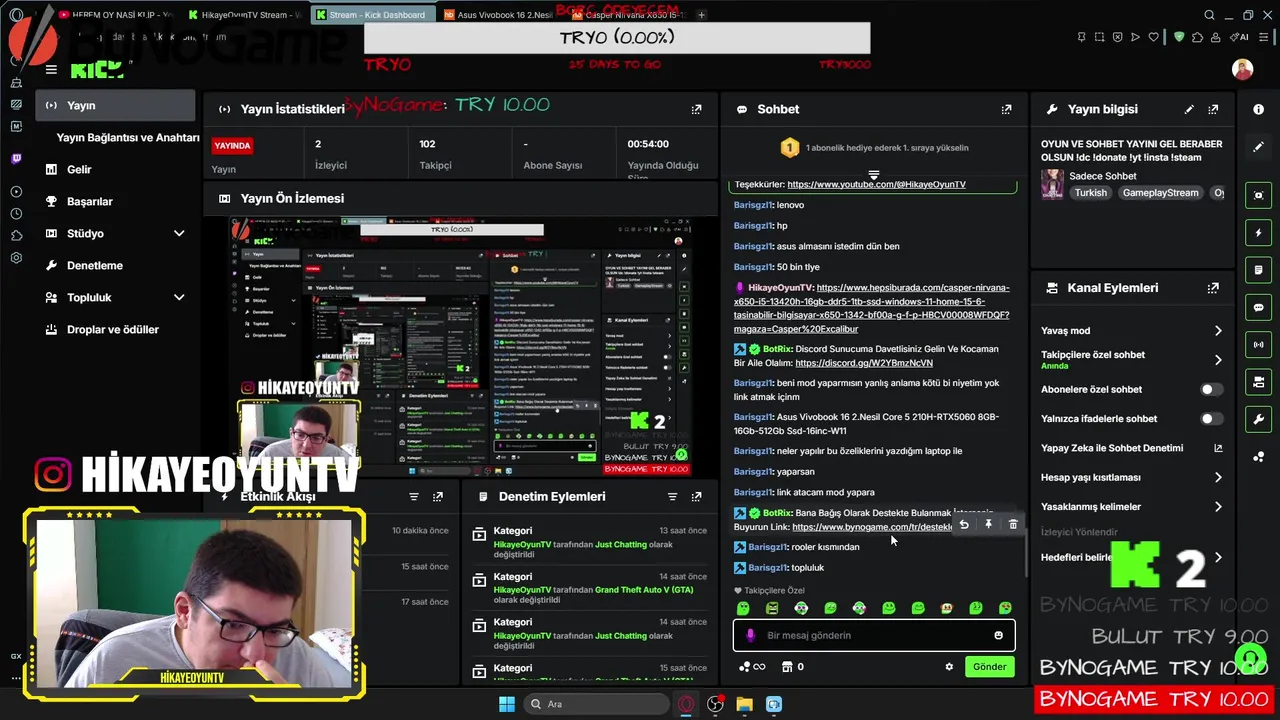Open the shop icon showing 0

(793, 667)
